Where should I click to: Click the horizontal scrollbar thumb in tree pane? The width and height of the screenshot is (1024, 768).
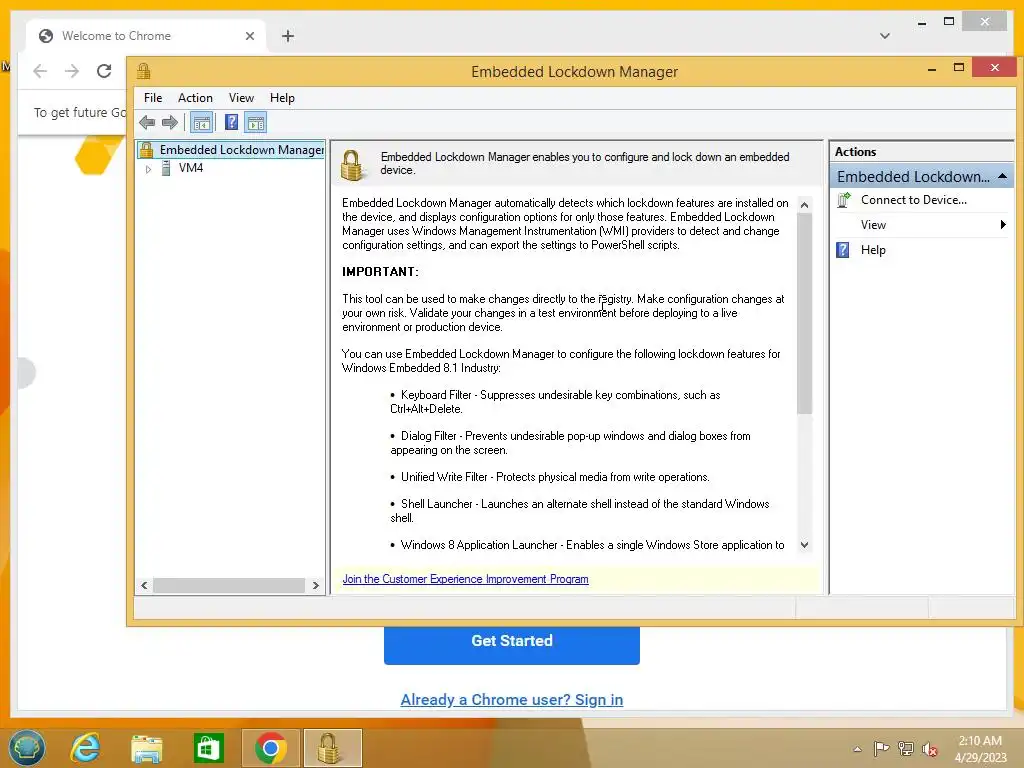point(229,585)
